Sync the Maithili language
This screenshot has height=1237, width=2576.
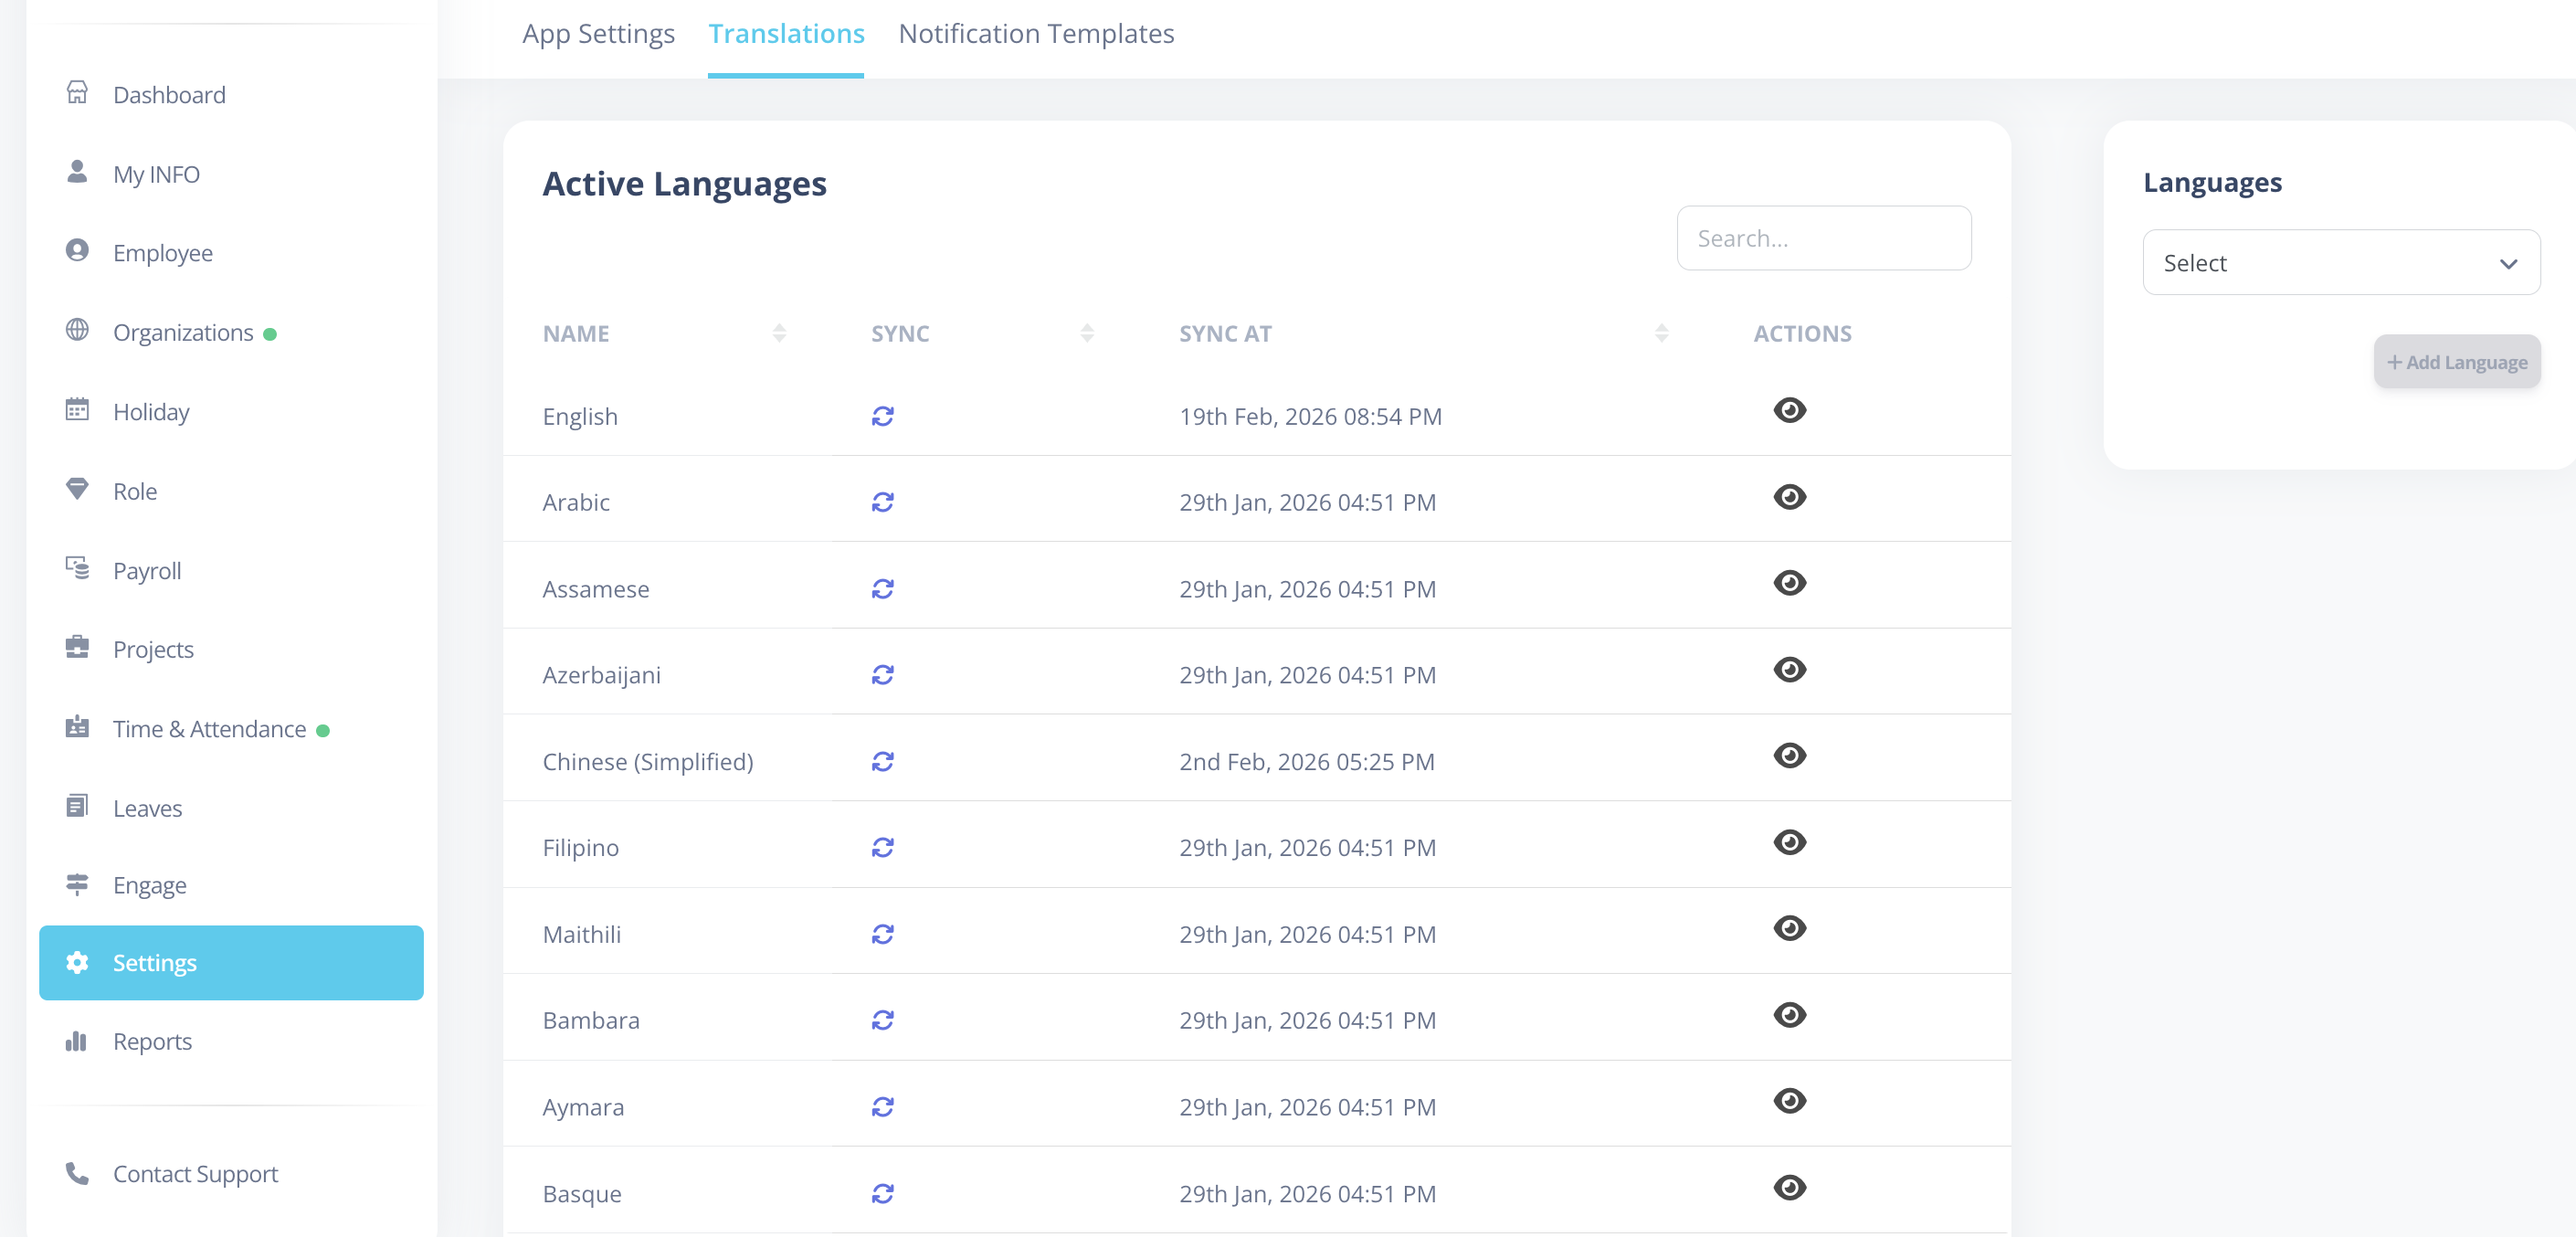[882, 934]
